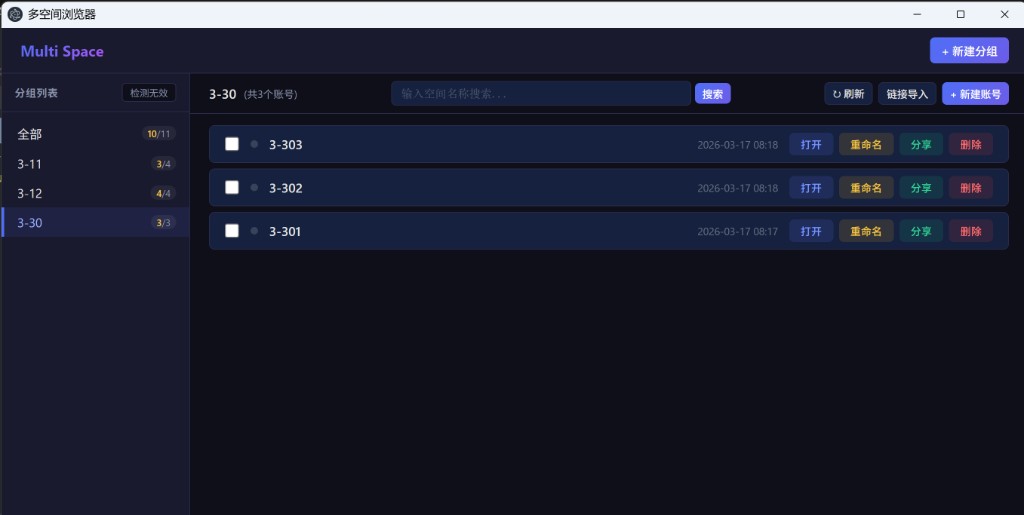Rename account 3-302 with 重命名
Viewport: 1024px width, 515px height.
pyautogui.click(x=866, y=188)
